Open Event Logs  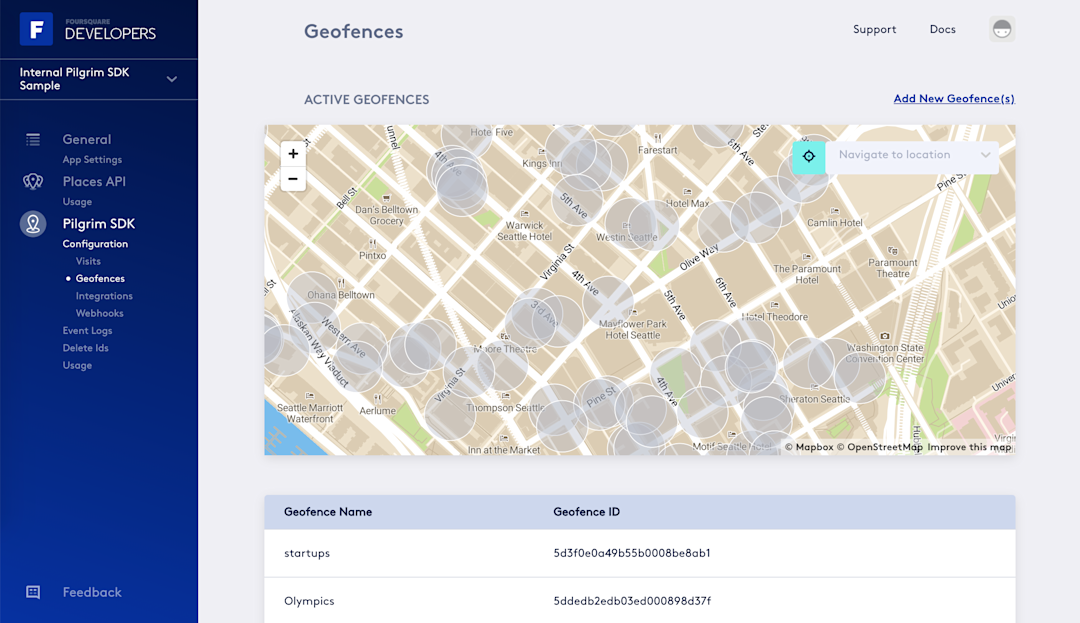87,330
